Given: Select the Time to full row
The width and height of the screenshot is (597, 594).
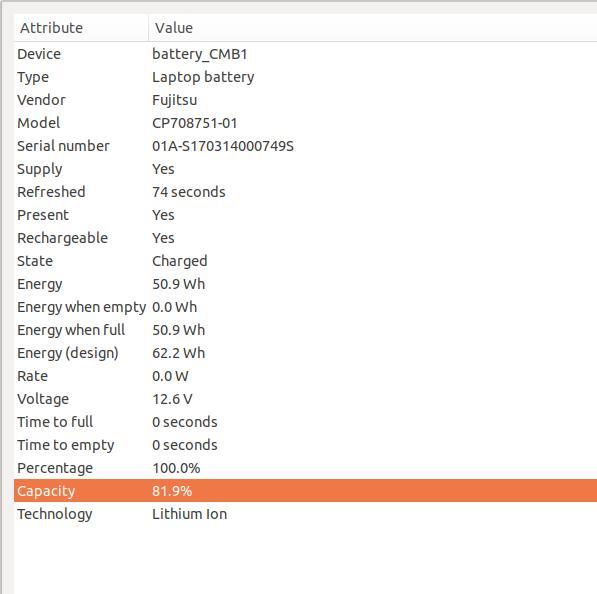Looking at the screenshot, I should pos(305,422).
